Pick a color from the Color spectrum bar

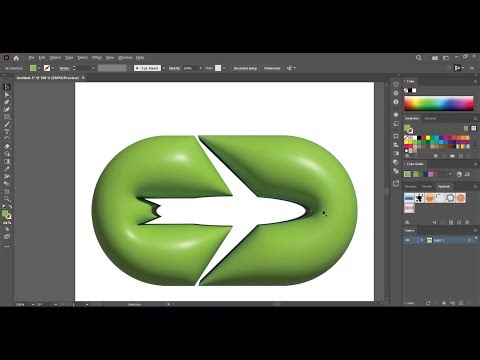439,103
